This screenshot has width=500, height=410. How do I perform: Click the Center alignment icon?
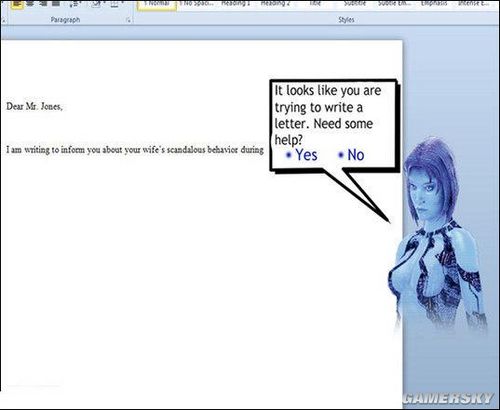point(31,4)
